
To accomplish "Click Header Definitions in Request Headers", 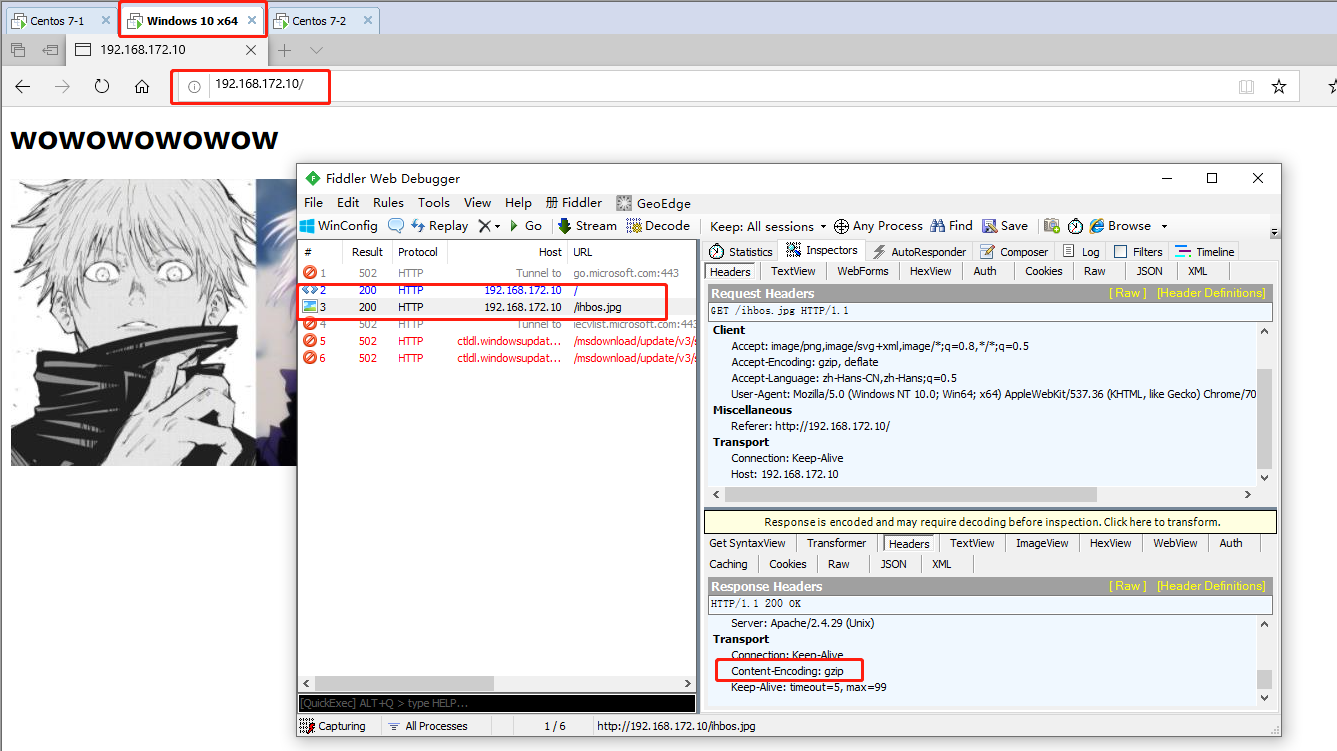I will 1211,293.
